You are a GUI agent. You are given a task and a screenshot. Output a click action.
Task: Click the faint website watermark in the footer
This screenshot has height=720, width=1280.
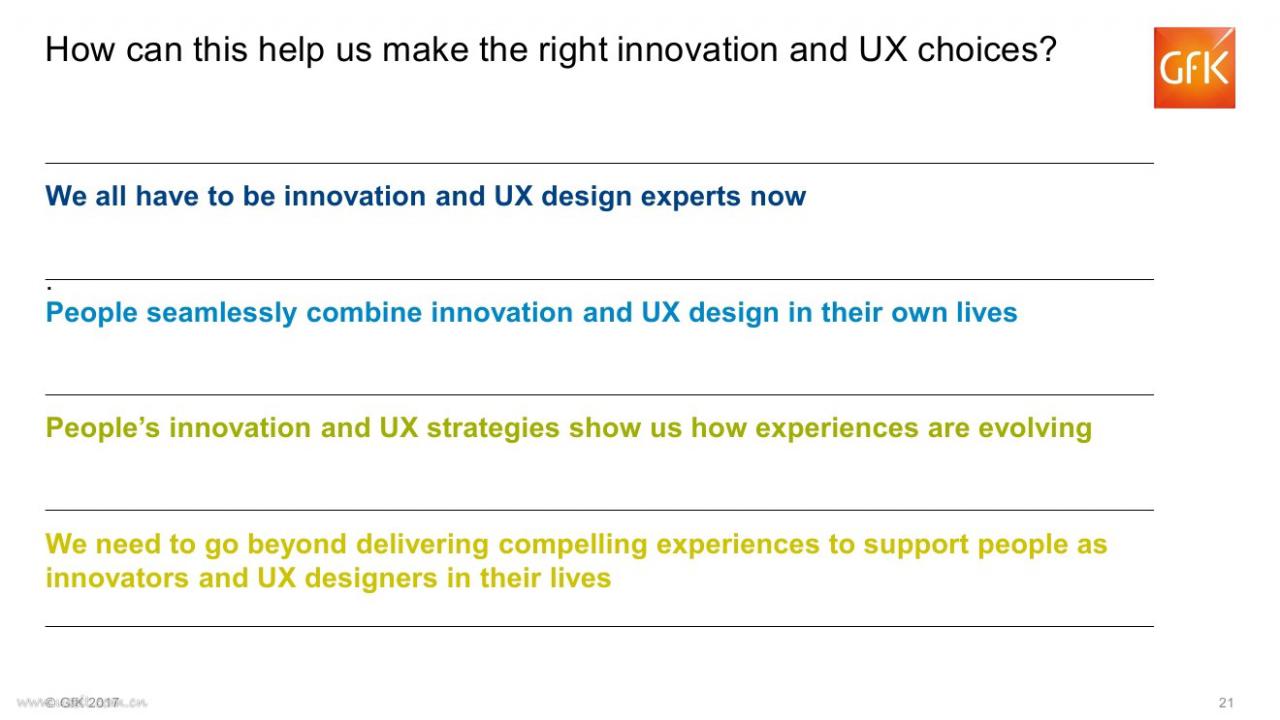83,702
